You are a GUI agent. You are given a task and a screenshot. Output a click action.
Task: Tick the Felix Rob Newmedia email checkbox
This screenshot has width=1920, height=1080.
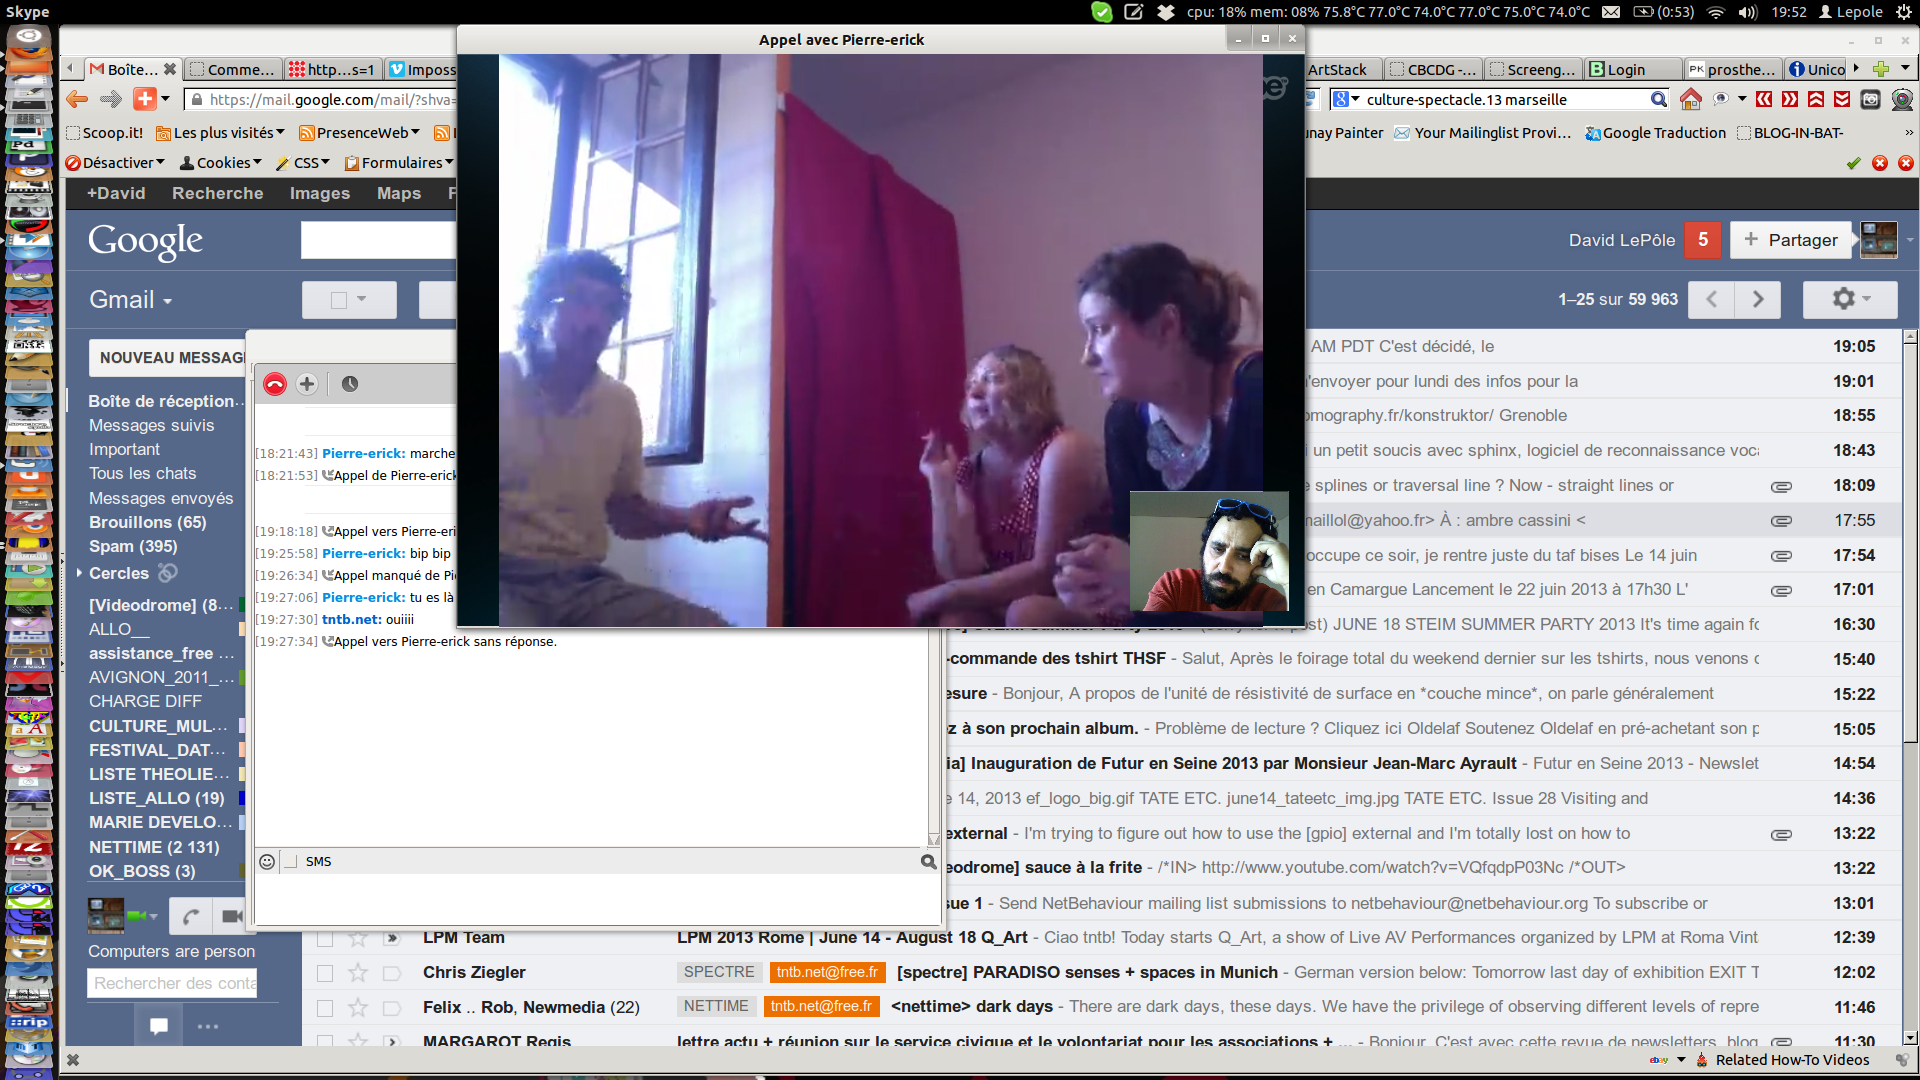325,1008
